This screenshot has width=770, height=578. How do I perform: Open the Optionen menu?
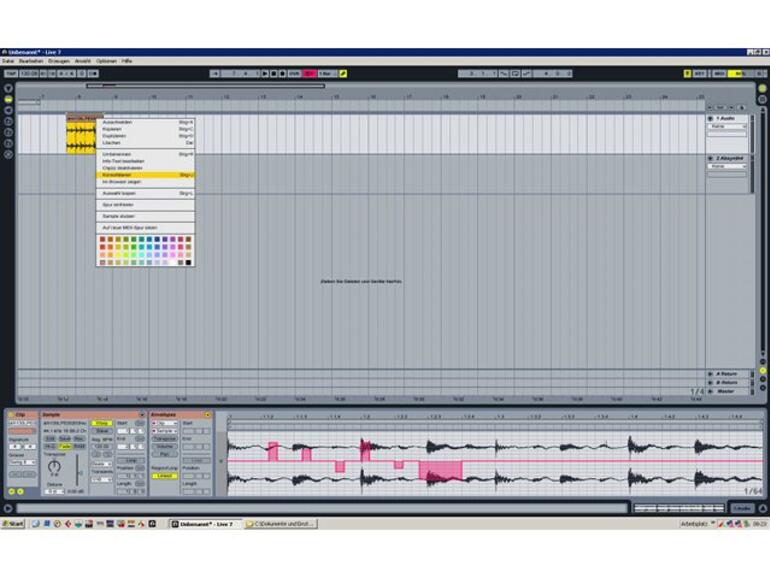tap(106, 61)
